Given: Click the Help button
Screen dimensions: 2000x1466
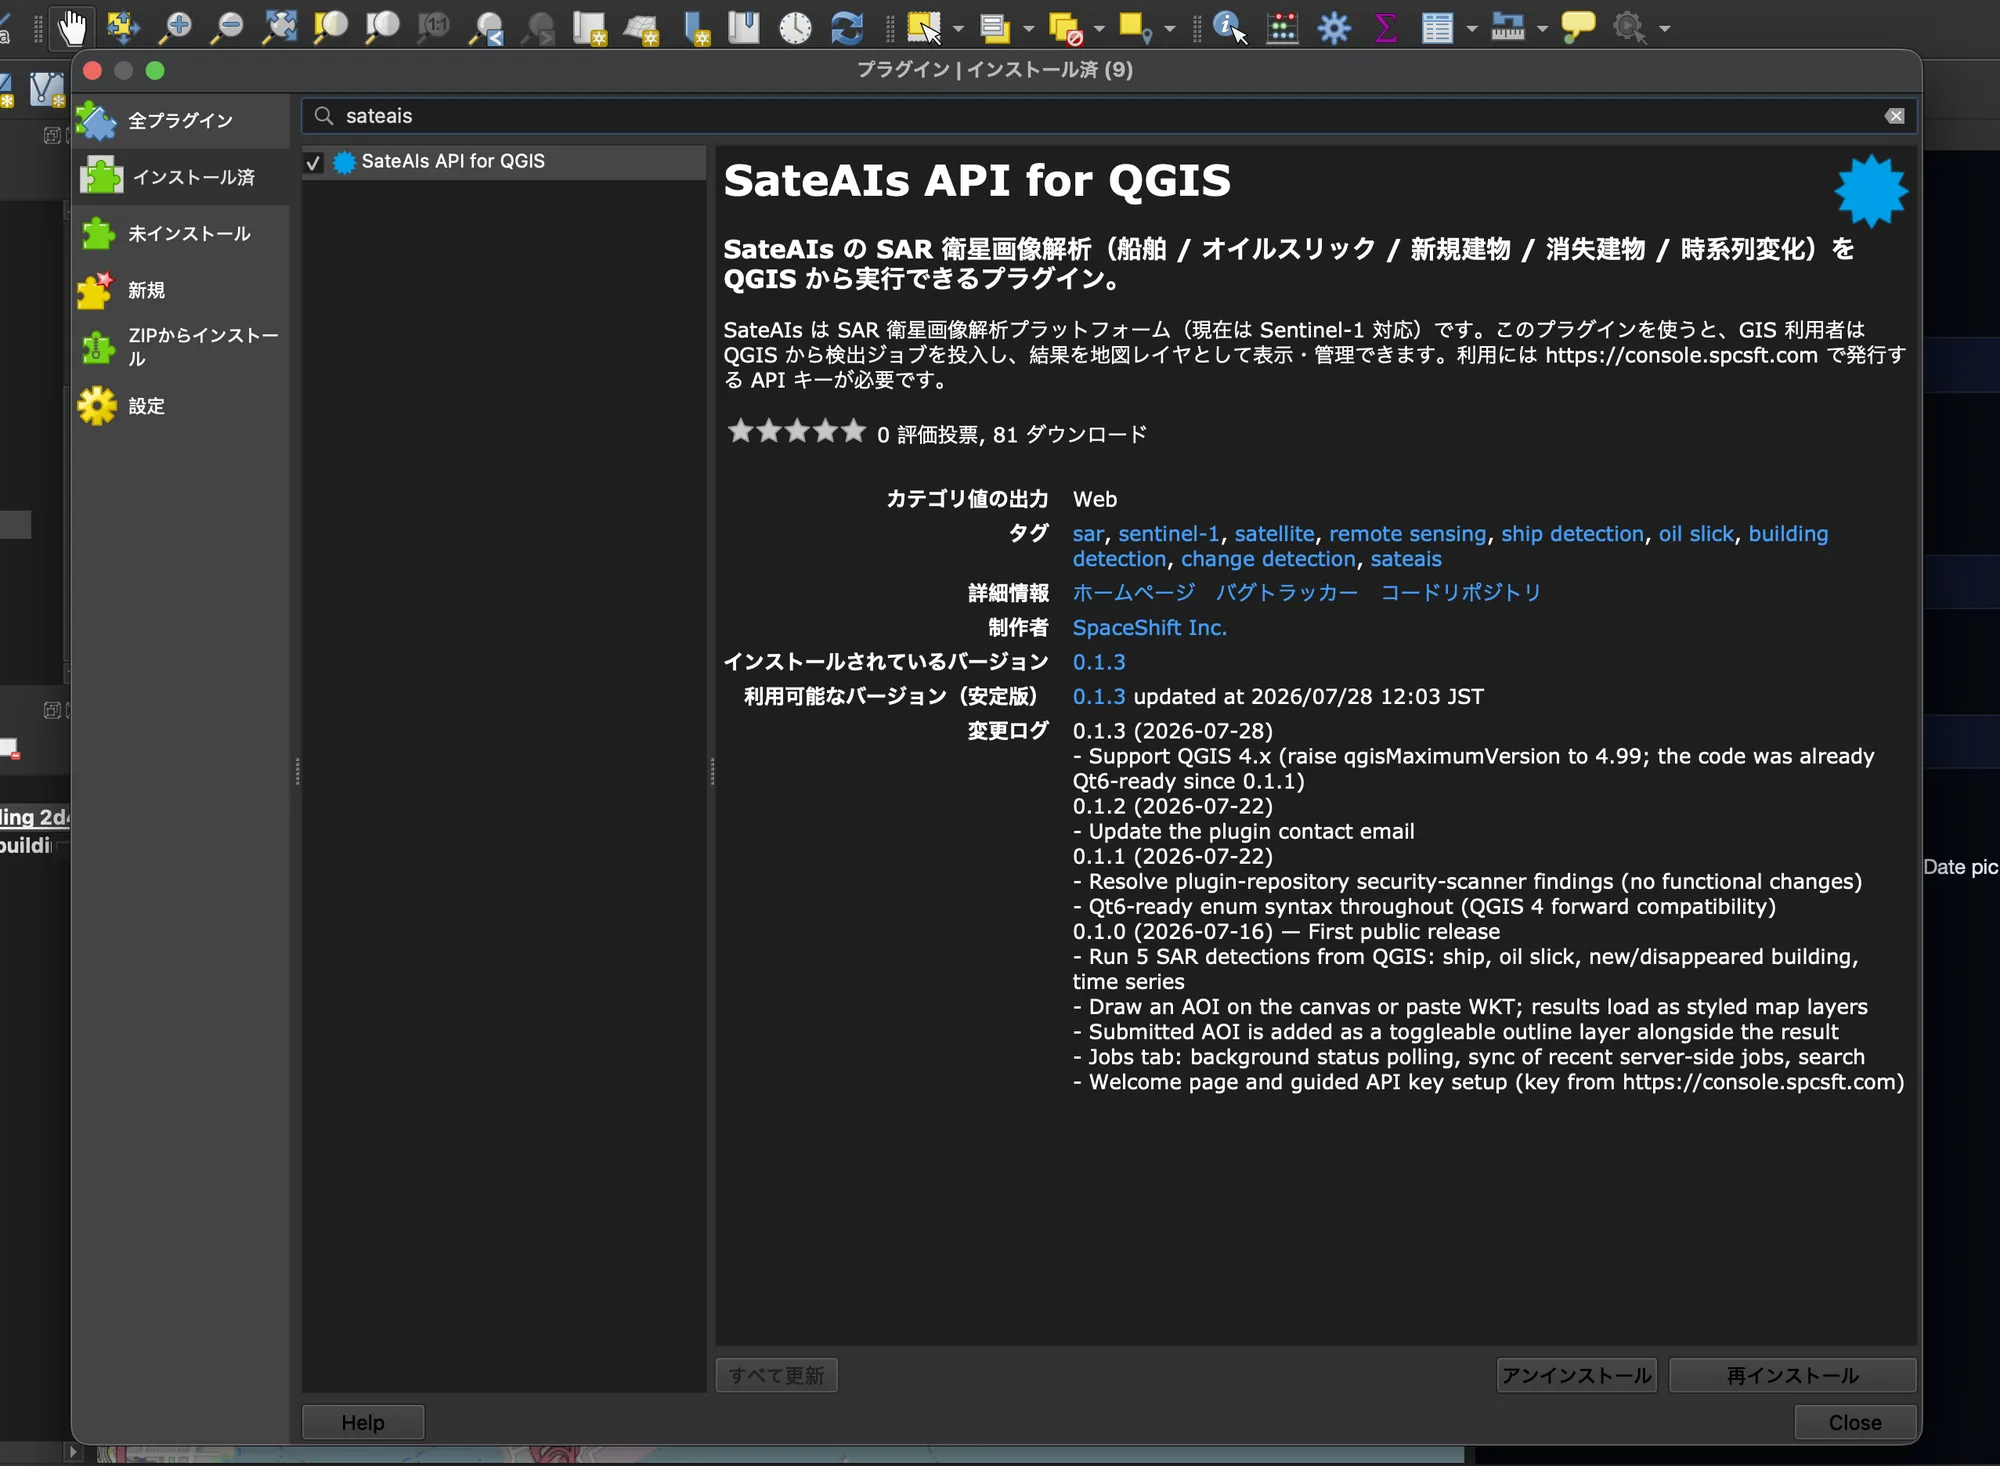Looking at the screenshot, I should (x=362, y=1422).
